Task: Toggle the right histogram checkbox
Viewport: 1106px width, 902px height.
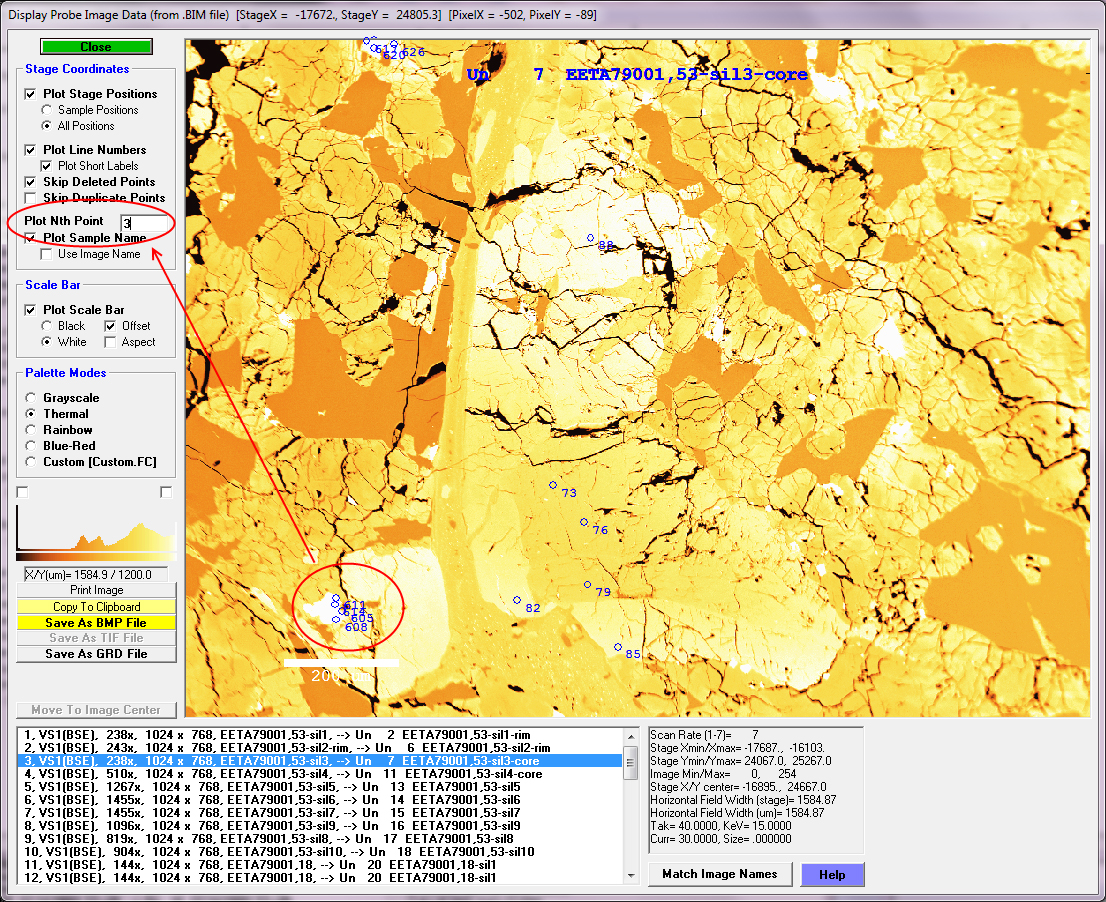Action: (166, 492)
